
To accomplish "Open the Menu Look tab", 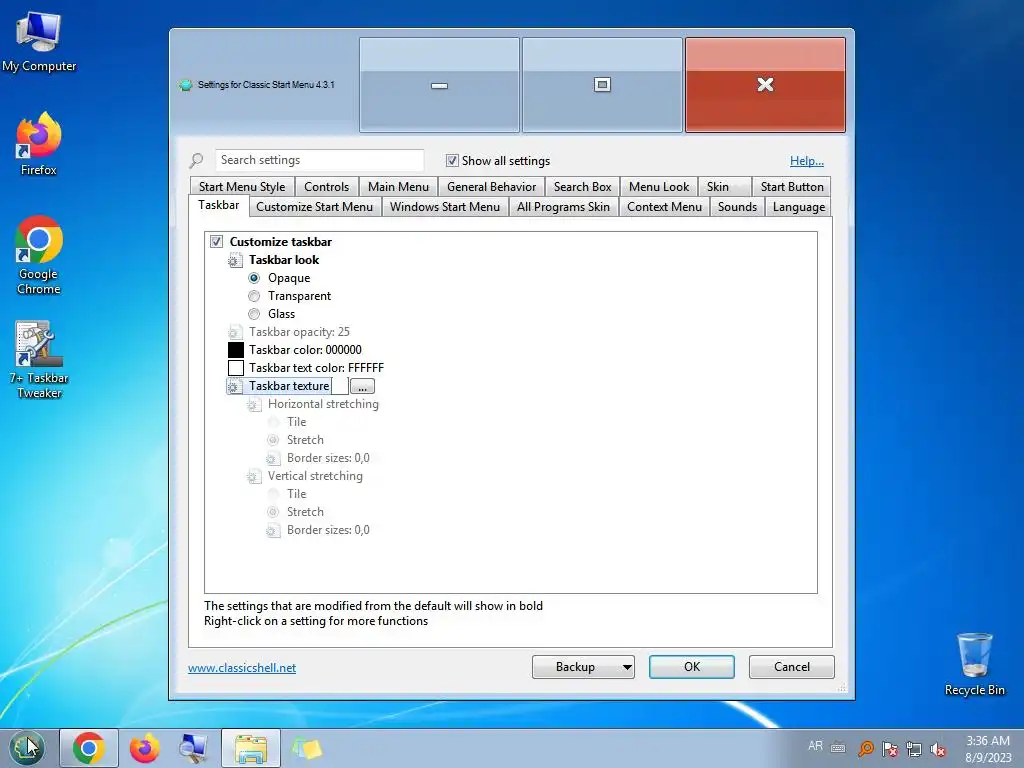I will click(x=659, y=187).
